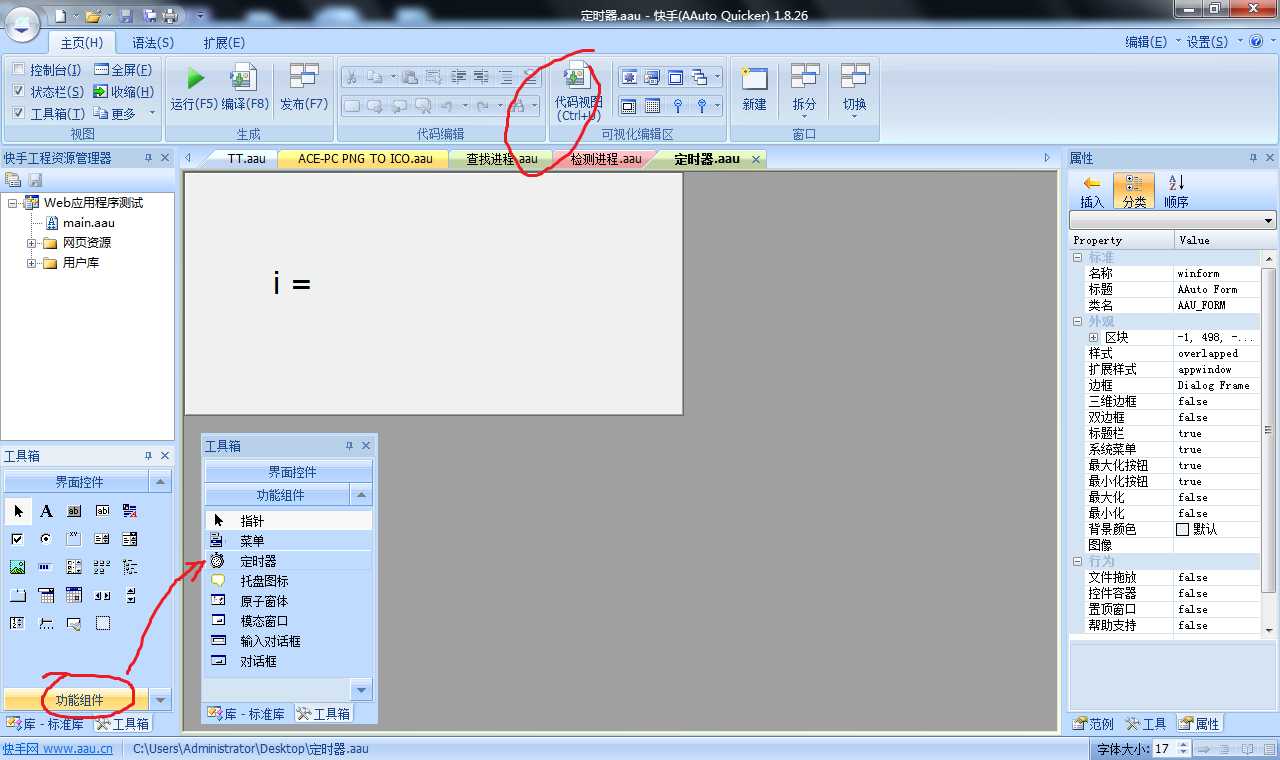The height and width of the screenshot is (760, 1280).
Task: Open 代码视图 code view
Action: click(x=578, y=90)
